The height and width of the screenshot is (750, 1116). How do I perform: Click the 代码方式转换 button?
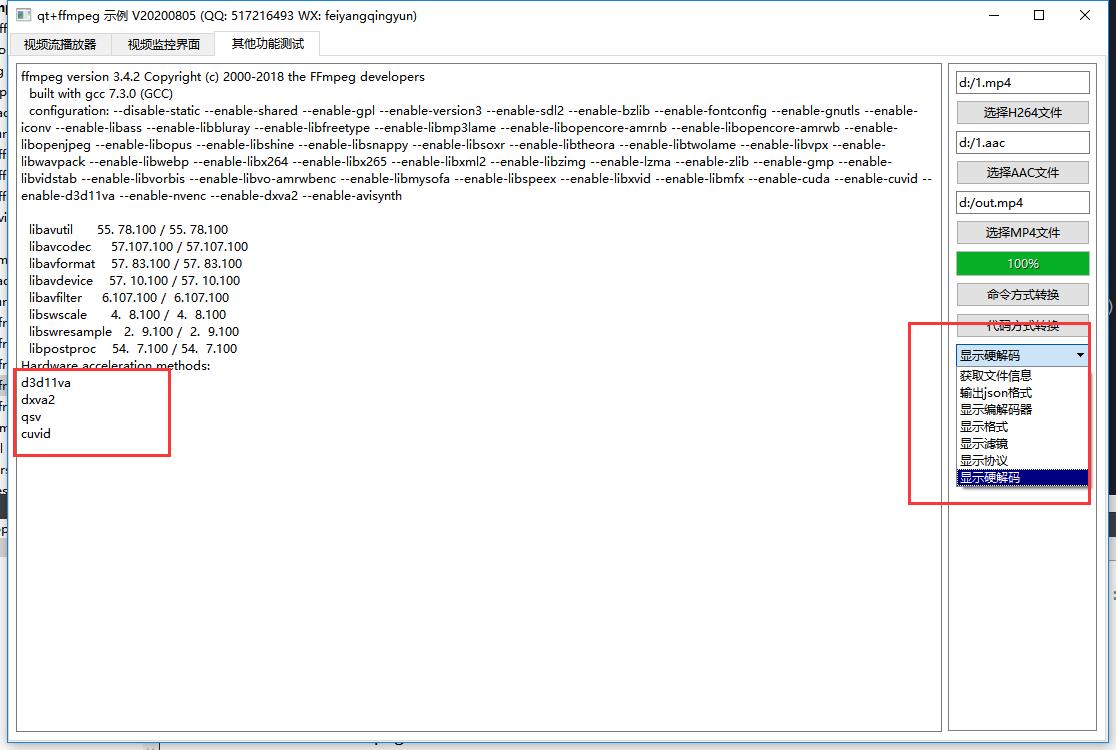coord(1023,325)
